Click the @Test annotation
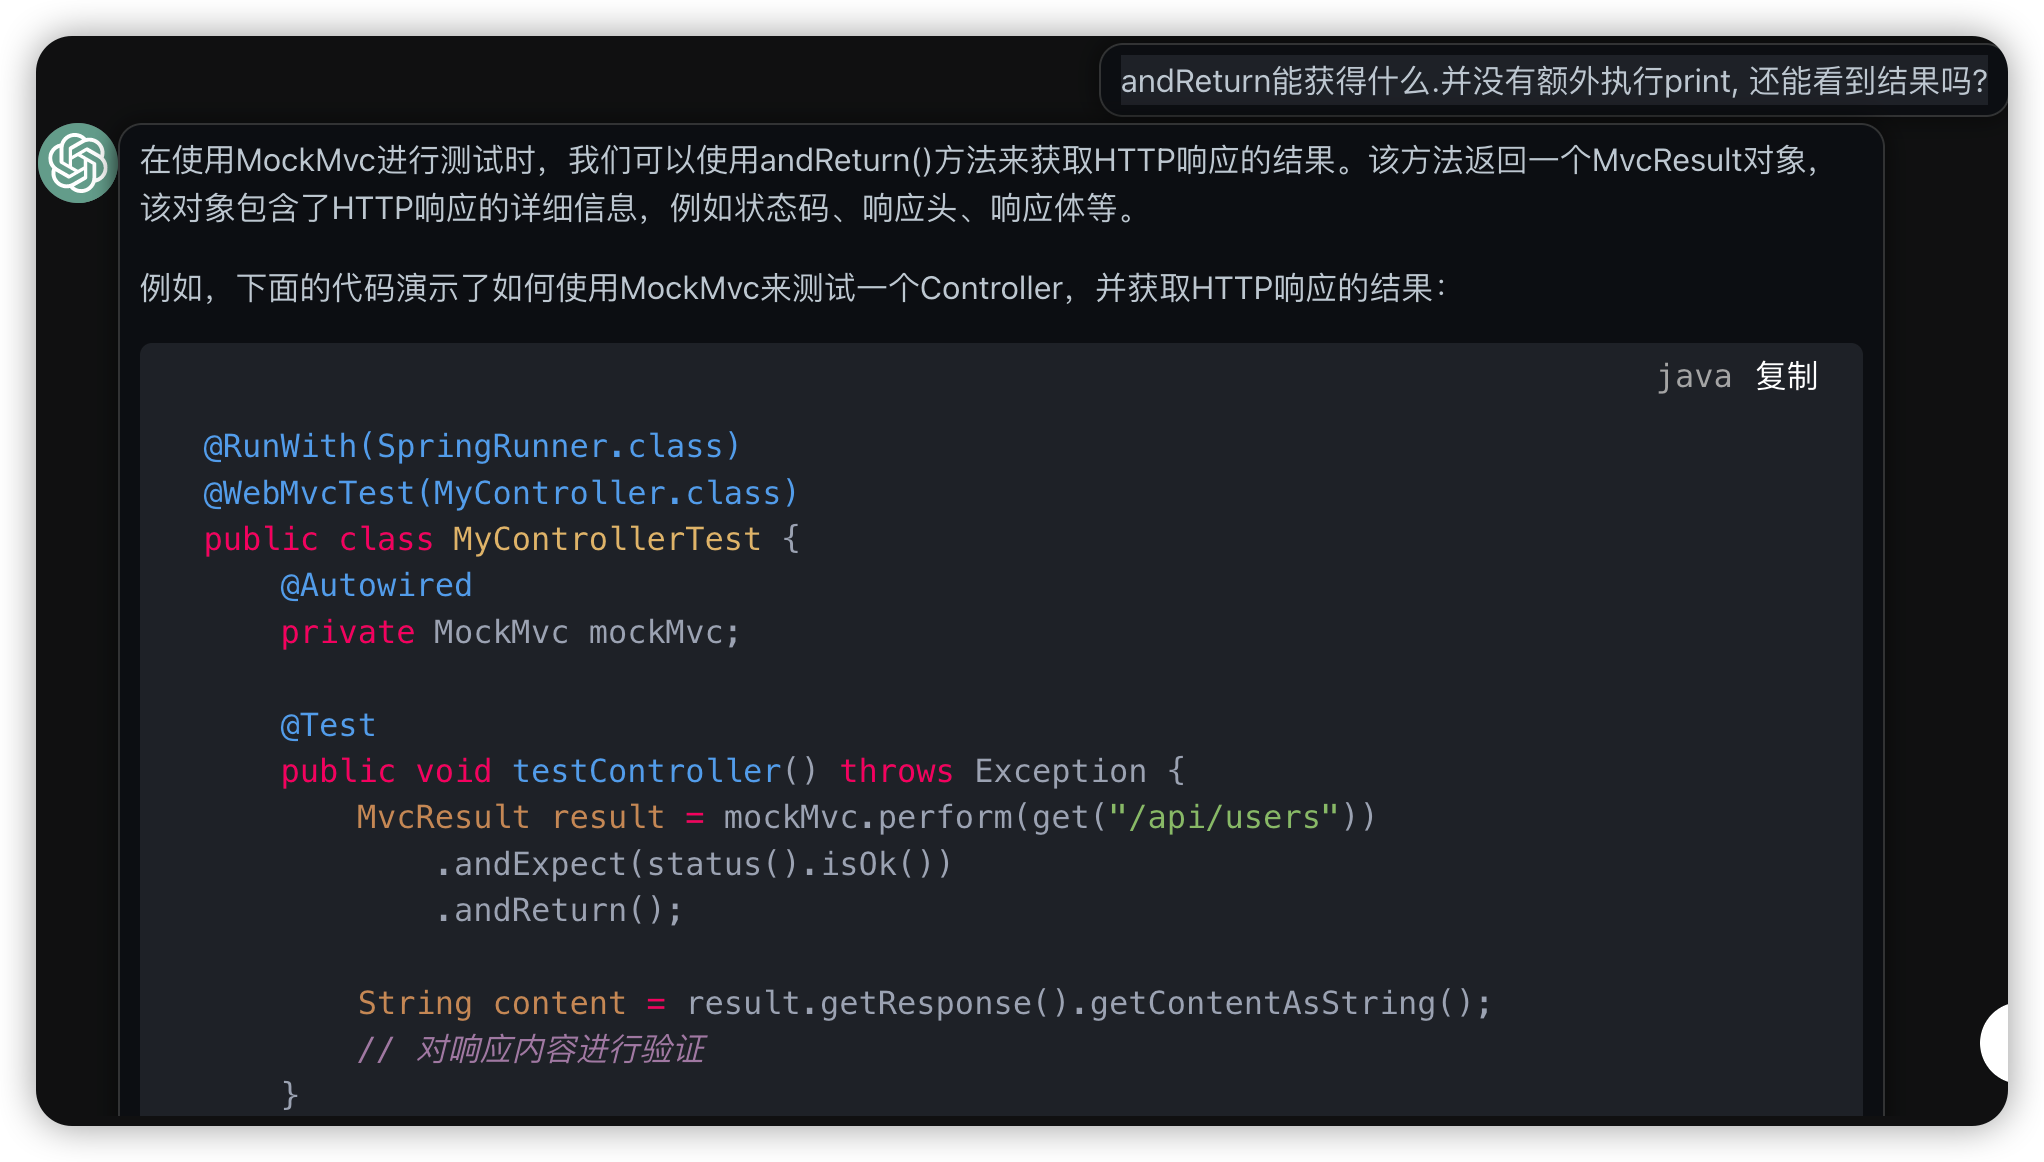2044x1162 pixels. coord(328,725)
